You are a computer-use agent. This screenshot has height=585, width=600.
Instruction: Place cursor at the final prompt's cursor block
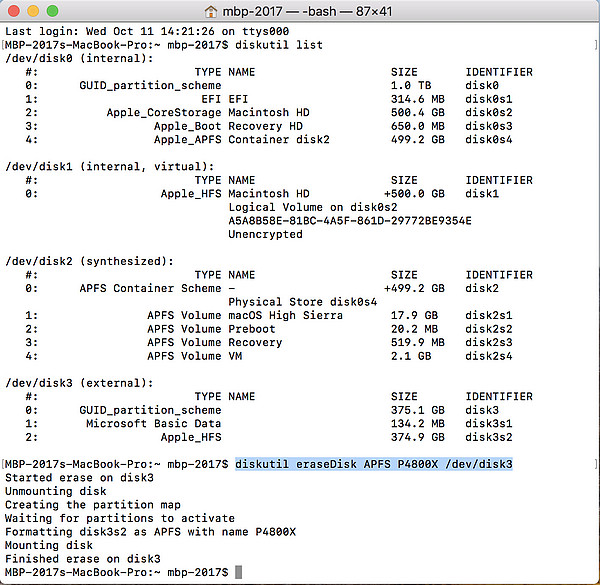pos(239,571)
